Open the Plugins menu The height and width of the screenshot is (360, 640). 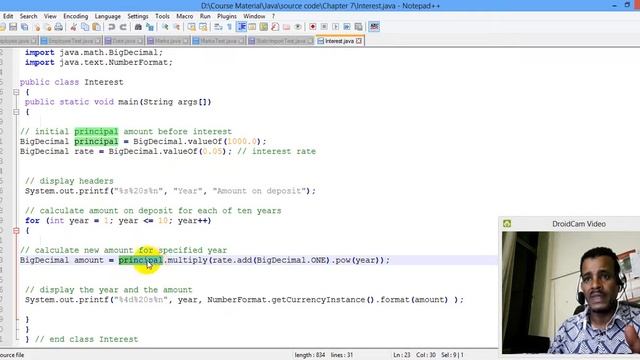click(227, 16)
